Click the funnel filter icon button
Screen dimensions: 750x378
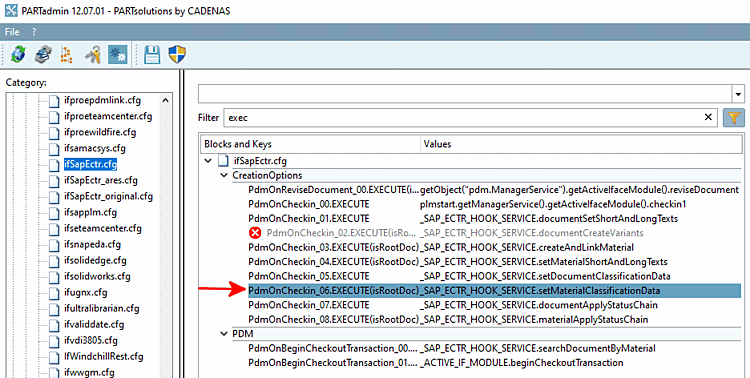[733, 117]
